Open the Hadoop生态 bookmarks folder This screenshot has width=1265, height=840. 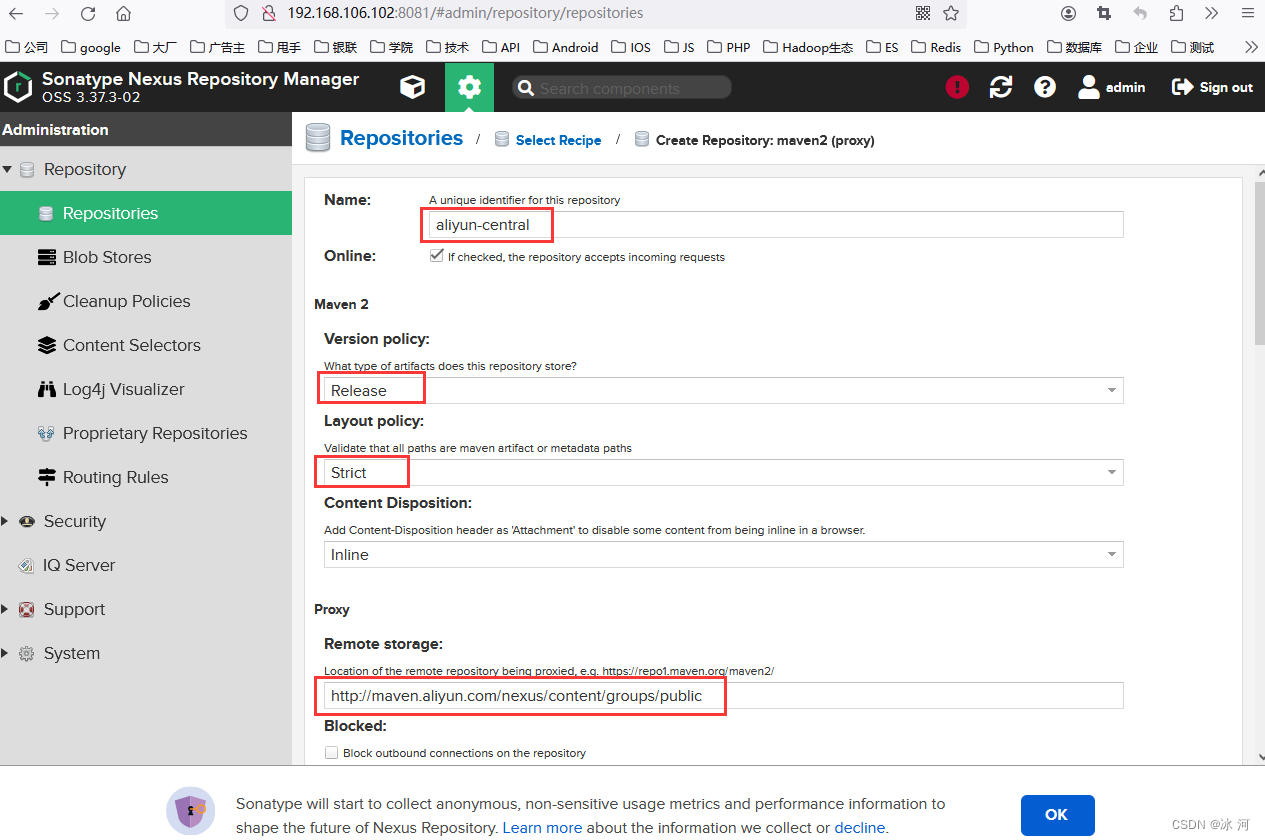pos(808,47)
